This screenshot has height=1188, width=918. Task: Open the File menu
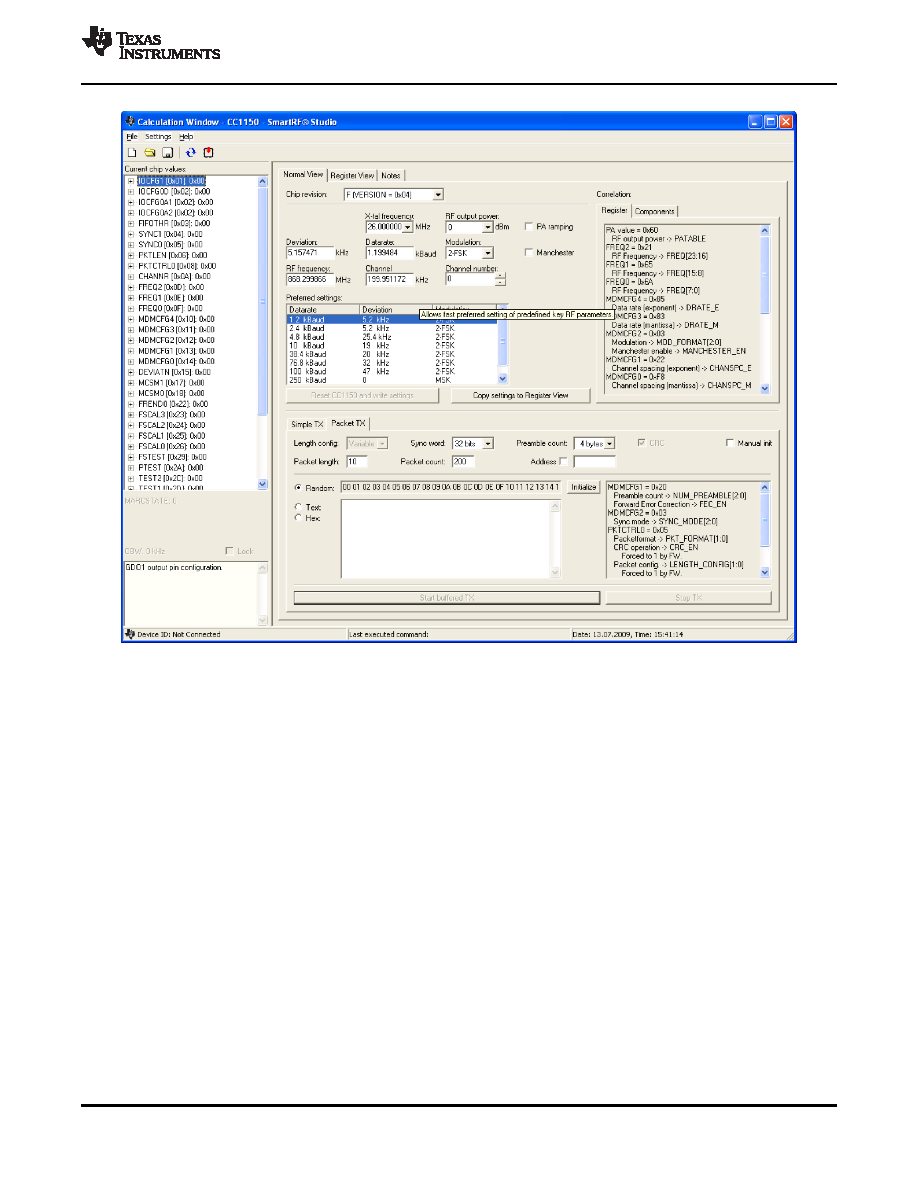click(132, 137)
